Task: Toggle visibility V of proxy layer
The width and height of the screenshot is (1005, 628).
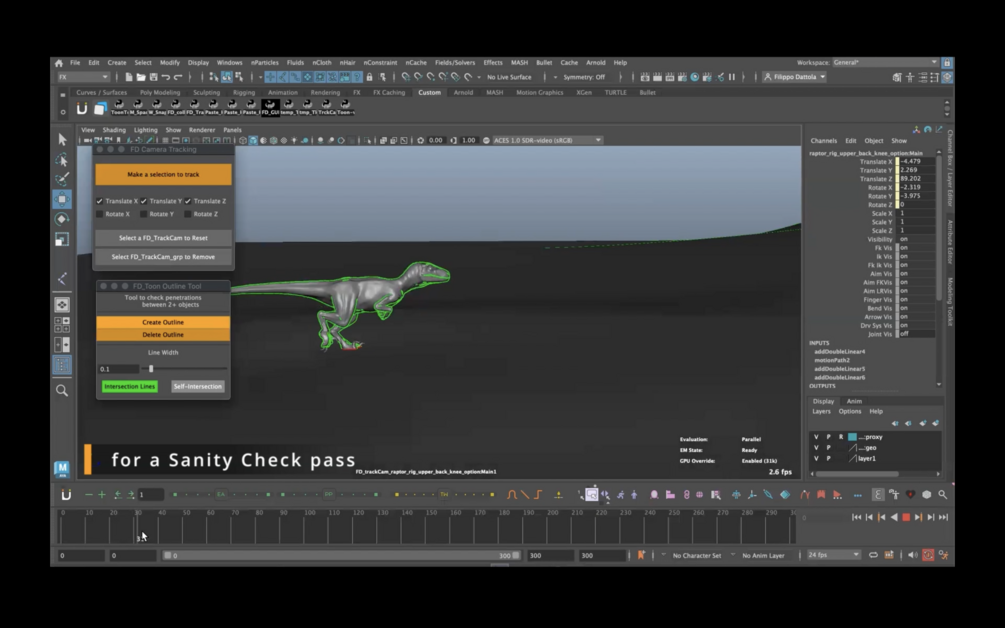Action: click(816, 437)
